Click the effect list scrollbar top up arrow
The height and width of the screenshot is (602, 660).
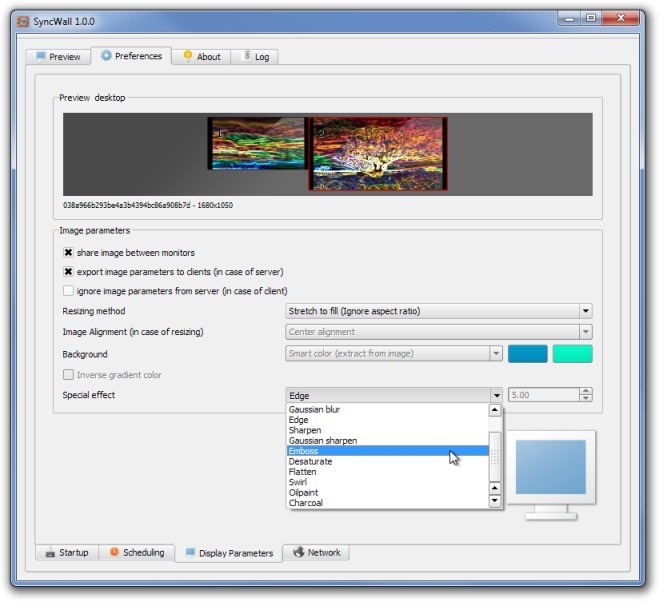tap(495, 410)
